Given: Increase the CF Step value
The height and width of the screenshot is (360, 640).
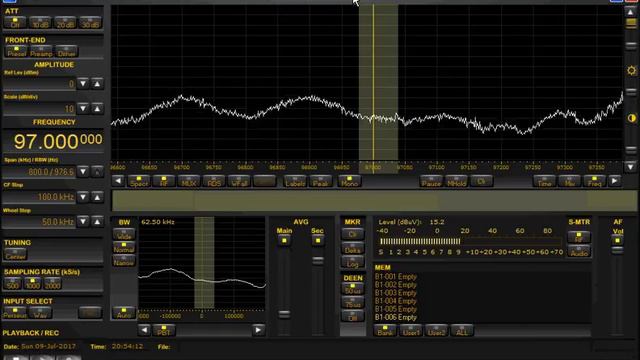Looking at the screenshot, I should coord(97,197).
